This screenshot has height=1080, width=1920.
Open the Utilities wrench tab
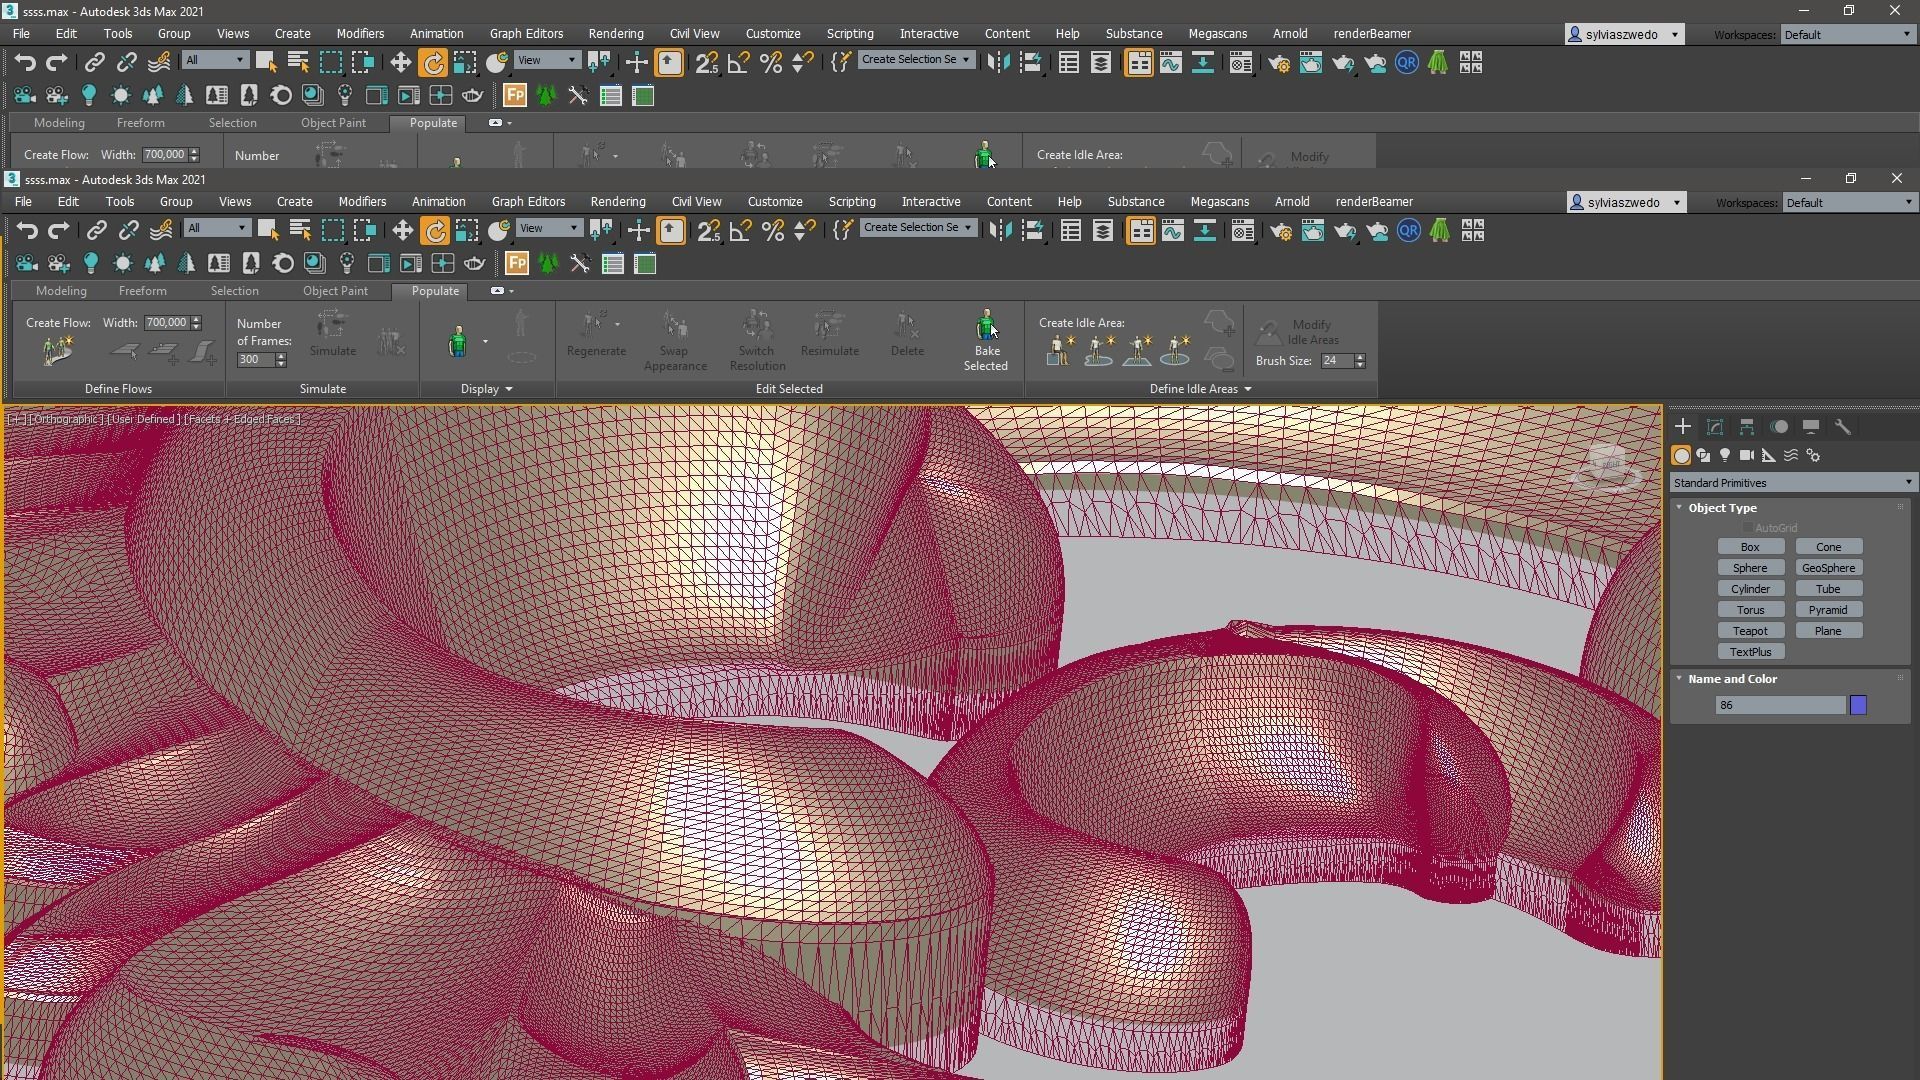1843,427
